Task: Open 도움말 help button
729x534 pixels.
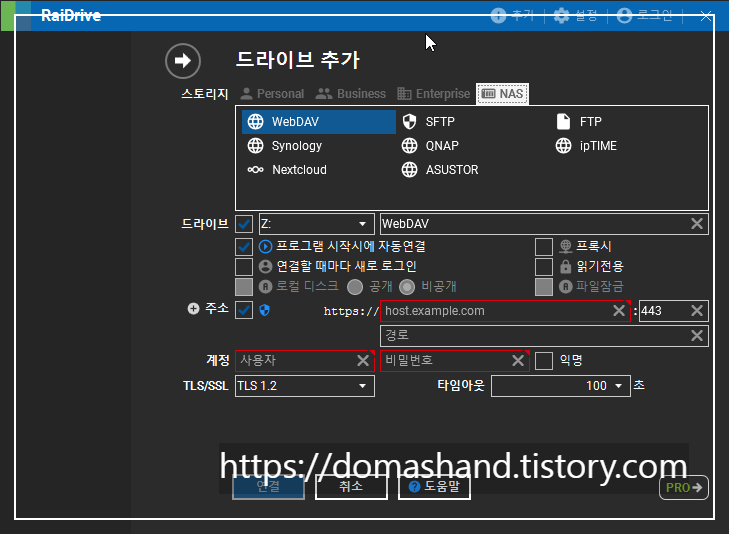Action: pos(434,487)
